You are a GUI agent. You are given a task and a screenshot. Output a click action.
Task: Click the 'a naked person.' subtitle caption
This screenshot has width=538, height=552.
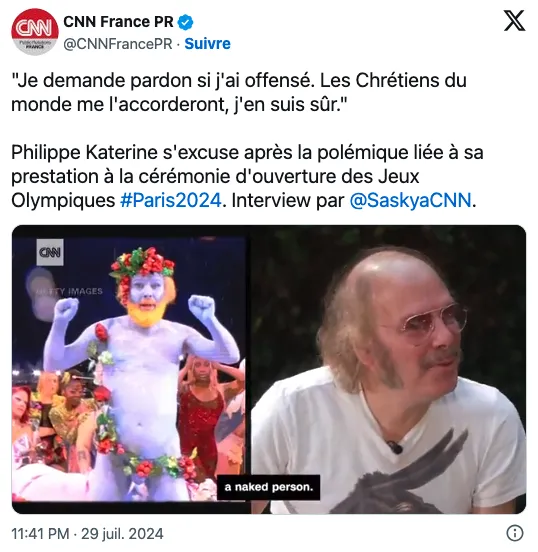tap(269, 487)
